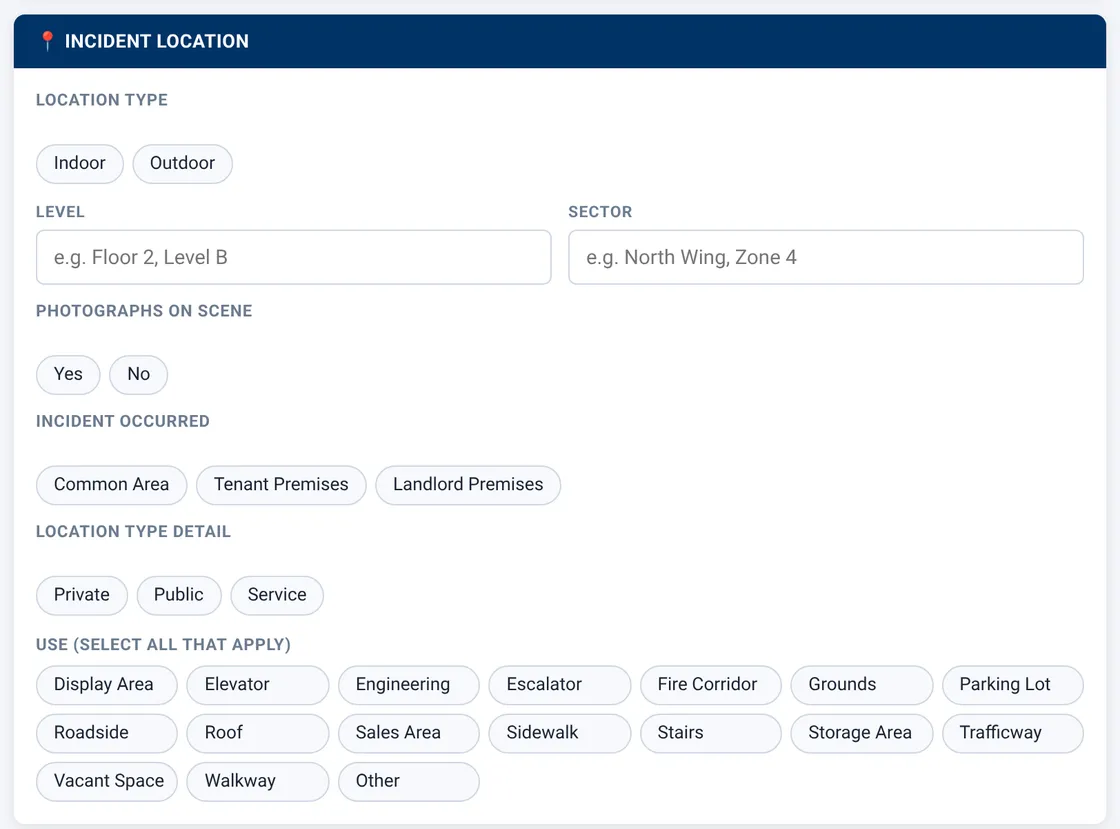
Task: Click the Photographs on Scene label
Action: (x=144, y=311)
